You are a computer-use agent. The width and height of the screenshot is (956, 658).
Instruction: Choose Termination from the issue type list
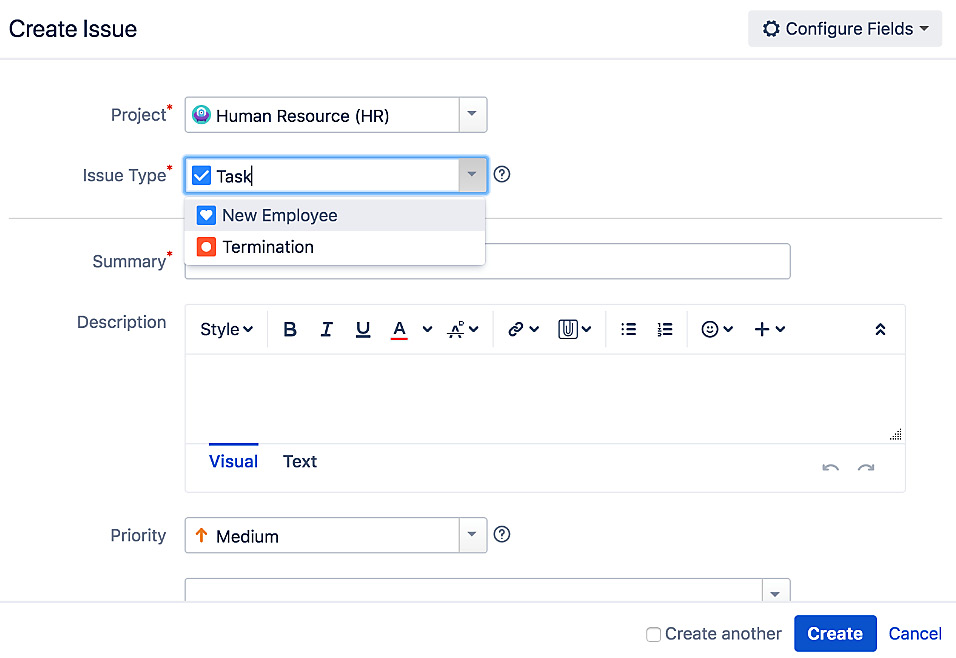click(268, 247)
